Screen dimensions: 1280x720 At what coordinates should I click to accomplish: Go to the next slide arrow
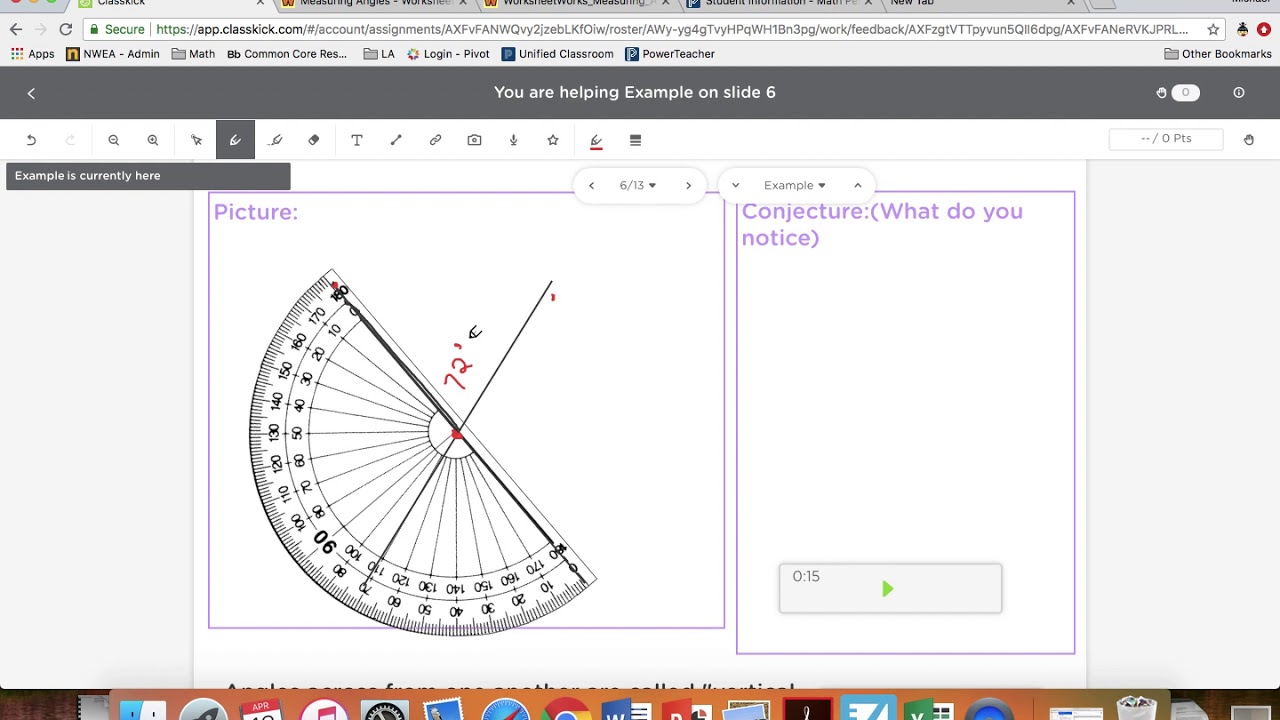click(688, 185)
